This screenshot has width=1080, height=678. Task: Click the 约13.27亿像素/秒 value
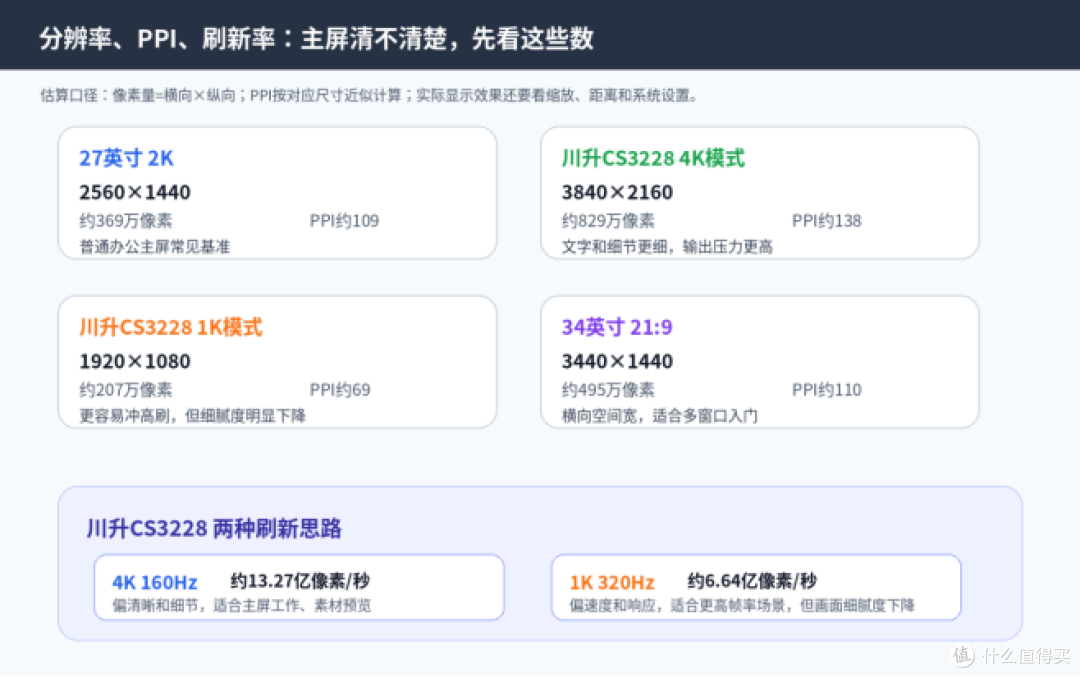point(300,581)
